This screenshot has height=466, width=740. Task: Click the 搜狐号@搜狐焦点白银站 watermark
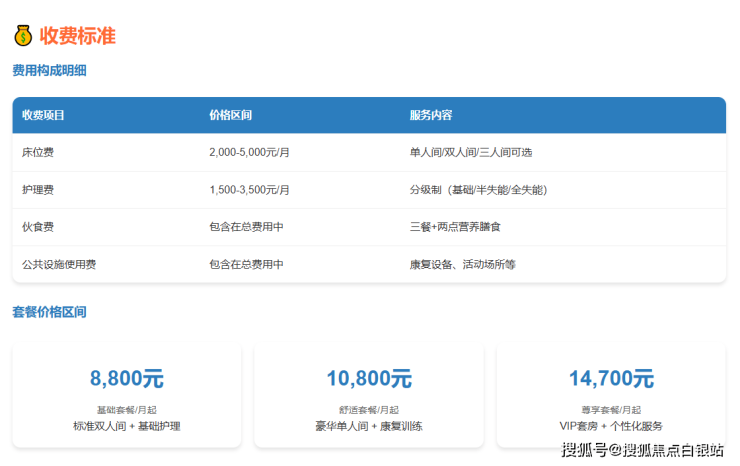coord(642,450)
